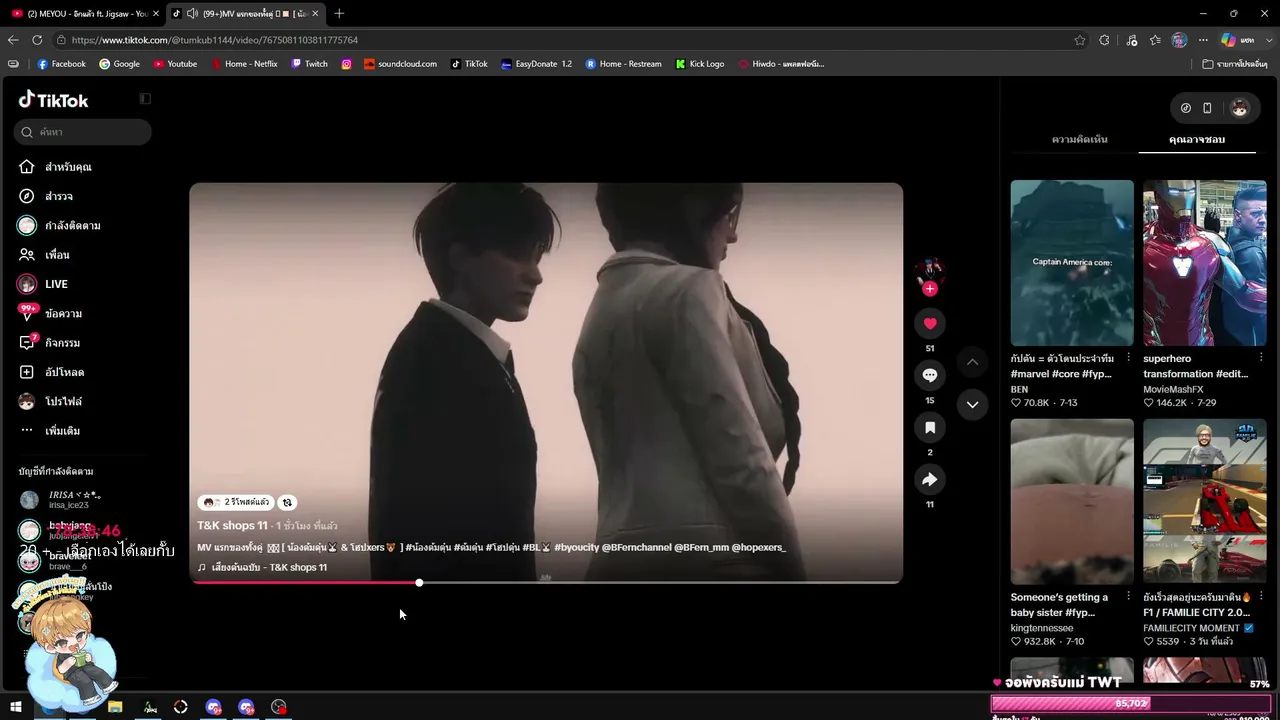This screenshot has height=720, width=1280.
Task: Open IRISA followed account
Action: pyautogui.click(x=62, y=500)
